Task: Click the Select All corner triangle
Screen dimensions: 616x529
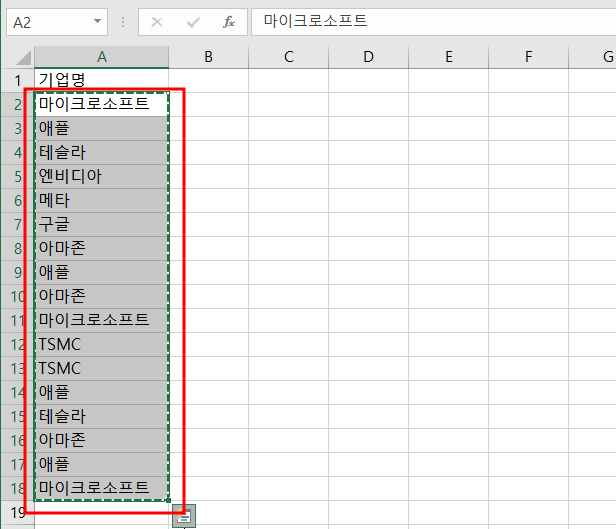Action: [24, 58]
